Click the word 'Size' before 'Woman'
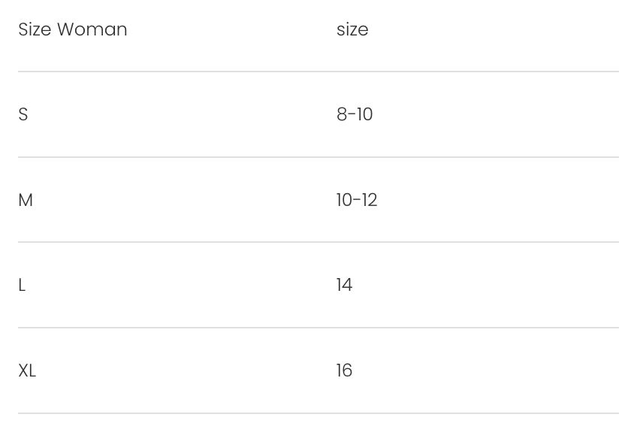This screenshot has height=436, width=640. point(34,30)
